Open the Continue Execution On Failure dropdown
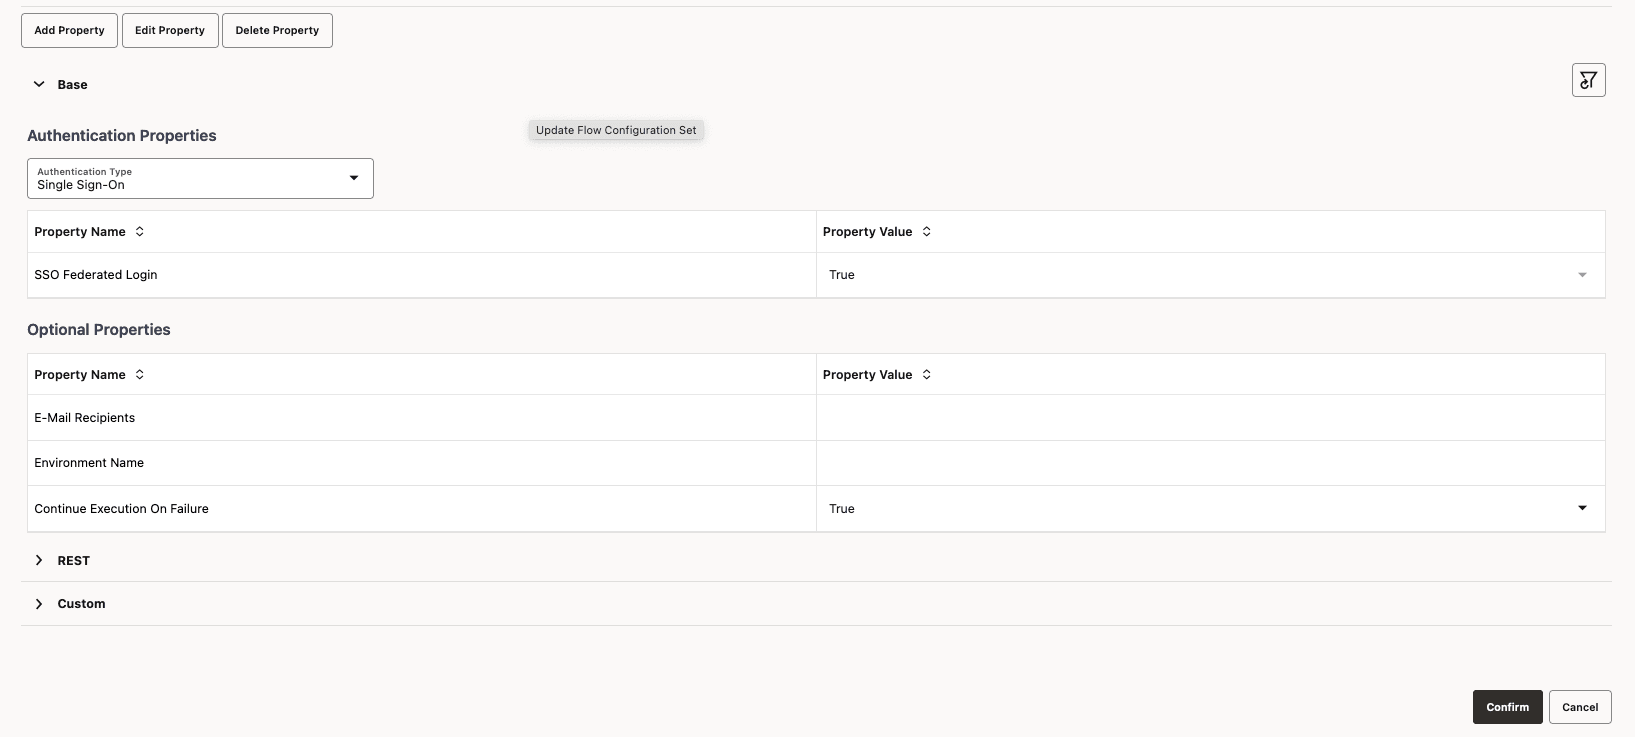 point(1582,509)
